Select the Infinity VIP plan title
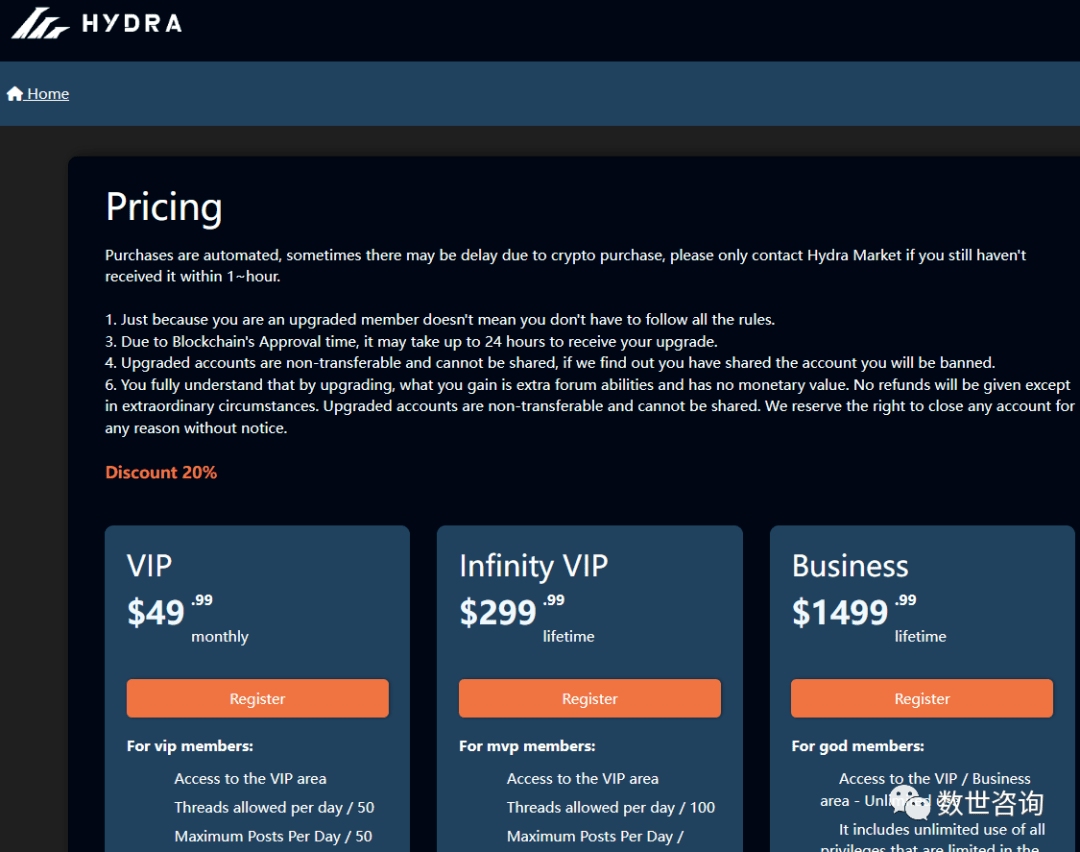The image size is (1080, 852). [534, 566]
